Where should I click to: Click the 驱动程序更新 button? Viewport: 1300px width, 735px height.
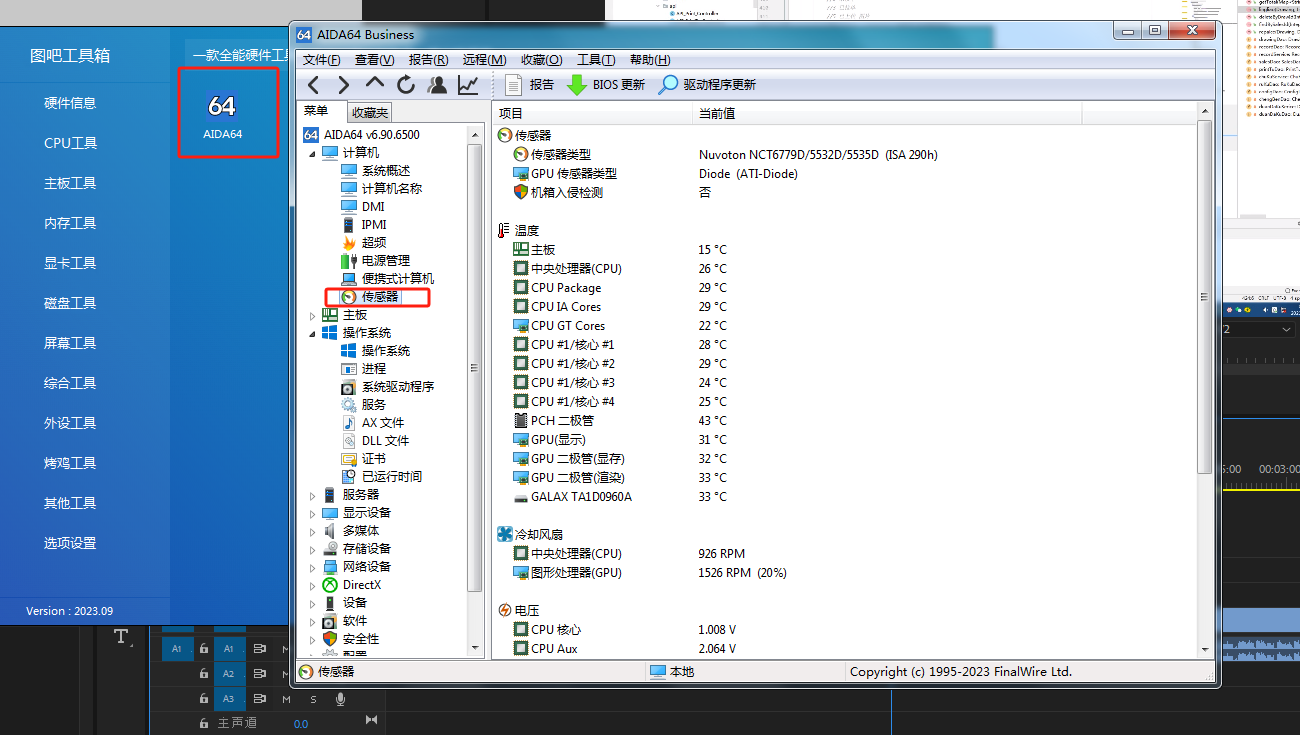tap(707, 85)
